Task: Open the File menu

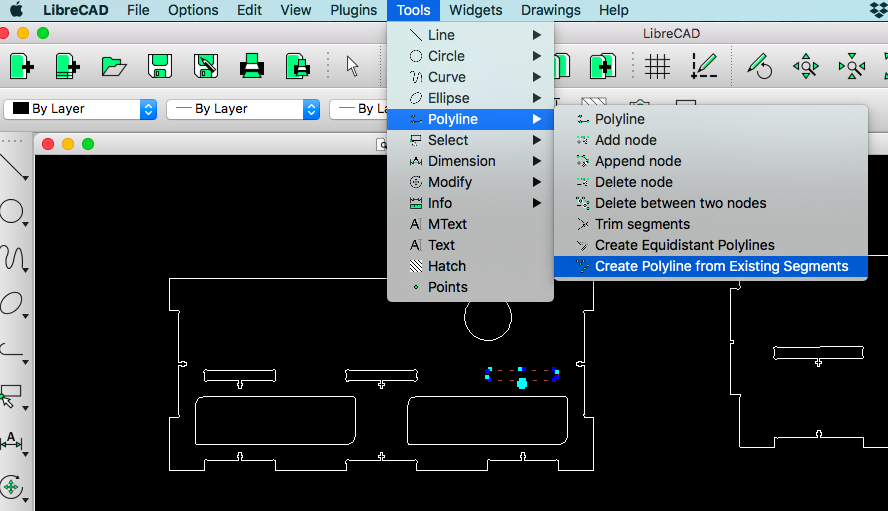Action: pos(138,10)
